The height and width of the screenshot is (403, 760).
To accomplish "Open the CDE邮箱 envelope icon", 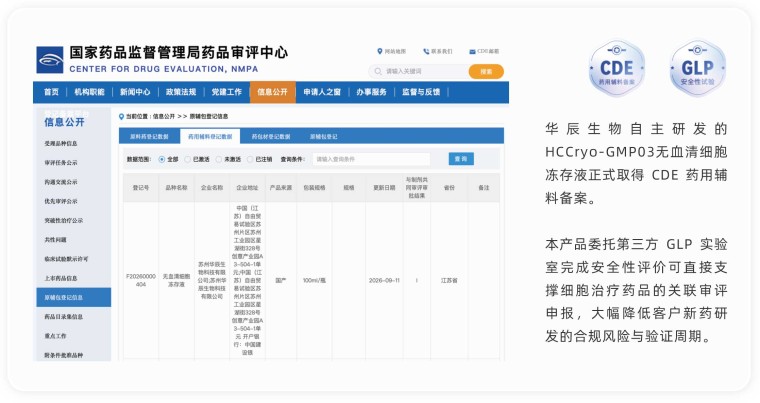I will (472, 51).
